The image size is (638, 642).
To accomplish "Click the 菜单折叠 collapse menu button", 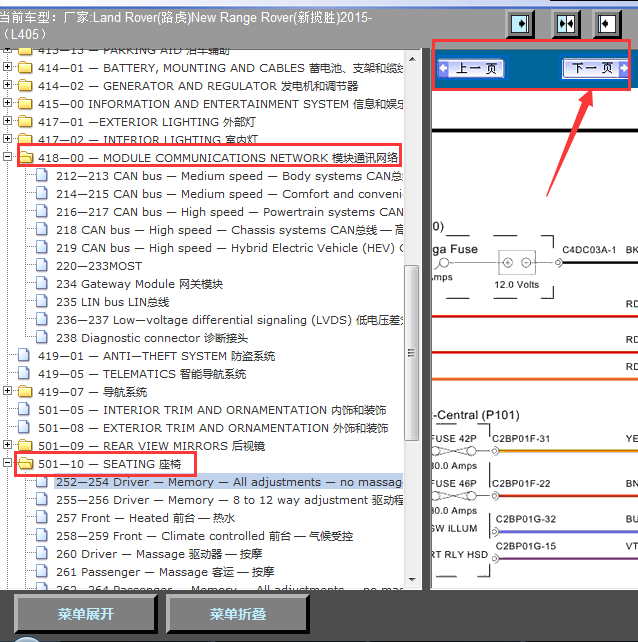I will click(238, 614).
